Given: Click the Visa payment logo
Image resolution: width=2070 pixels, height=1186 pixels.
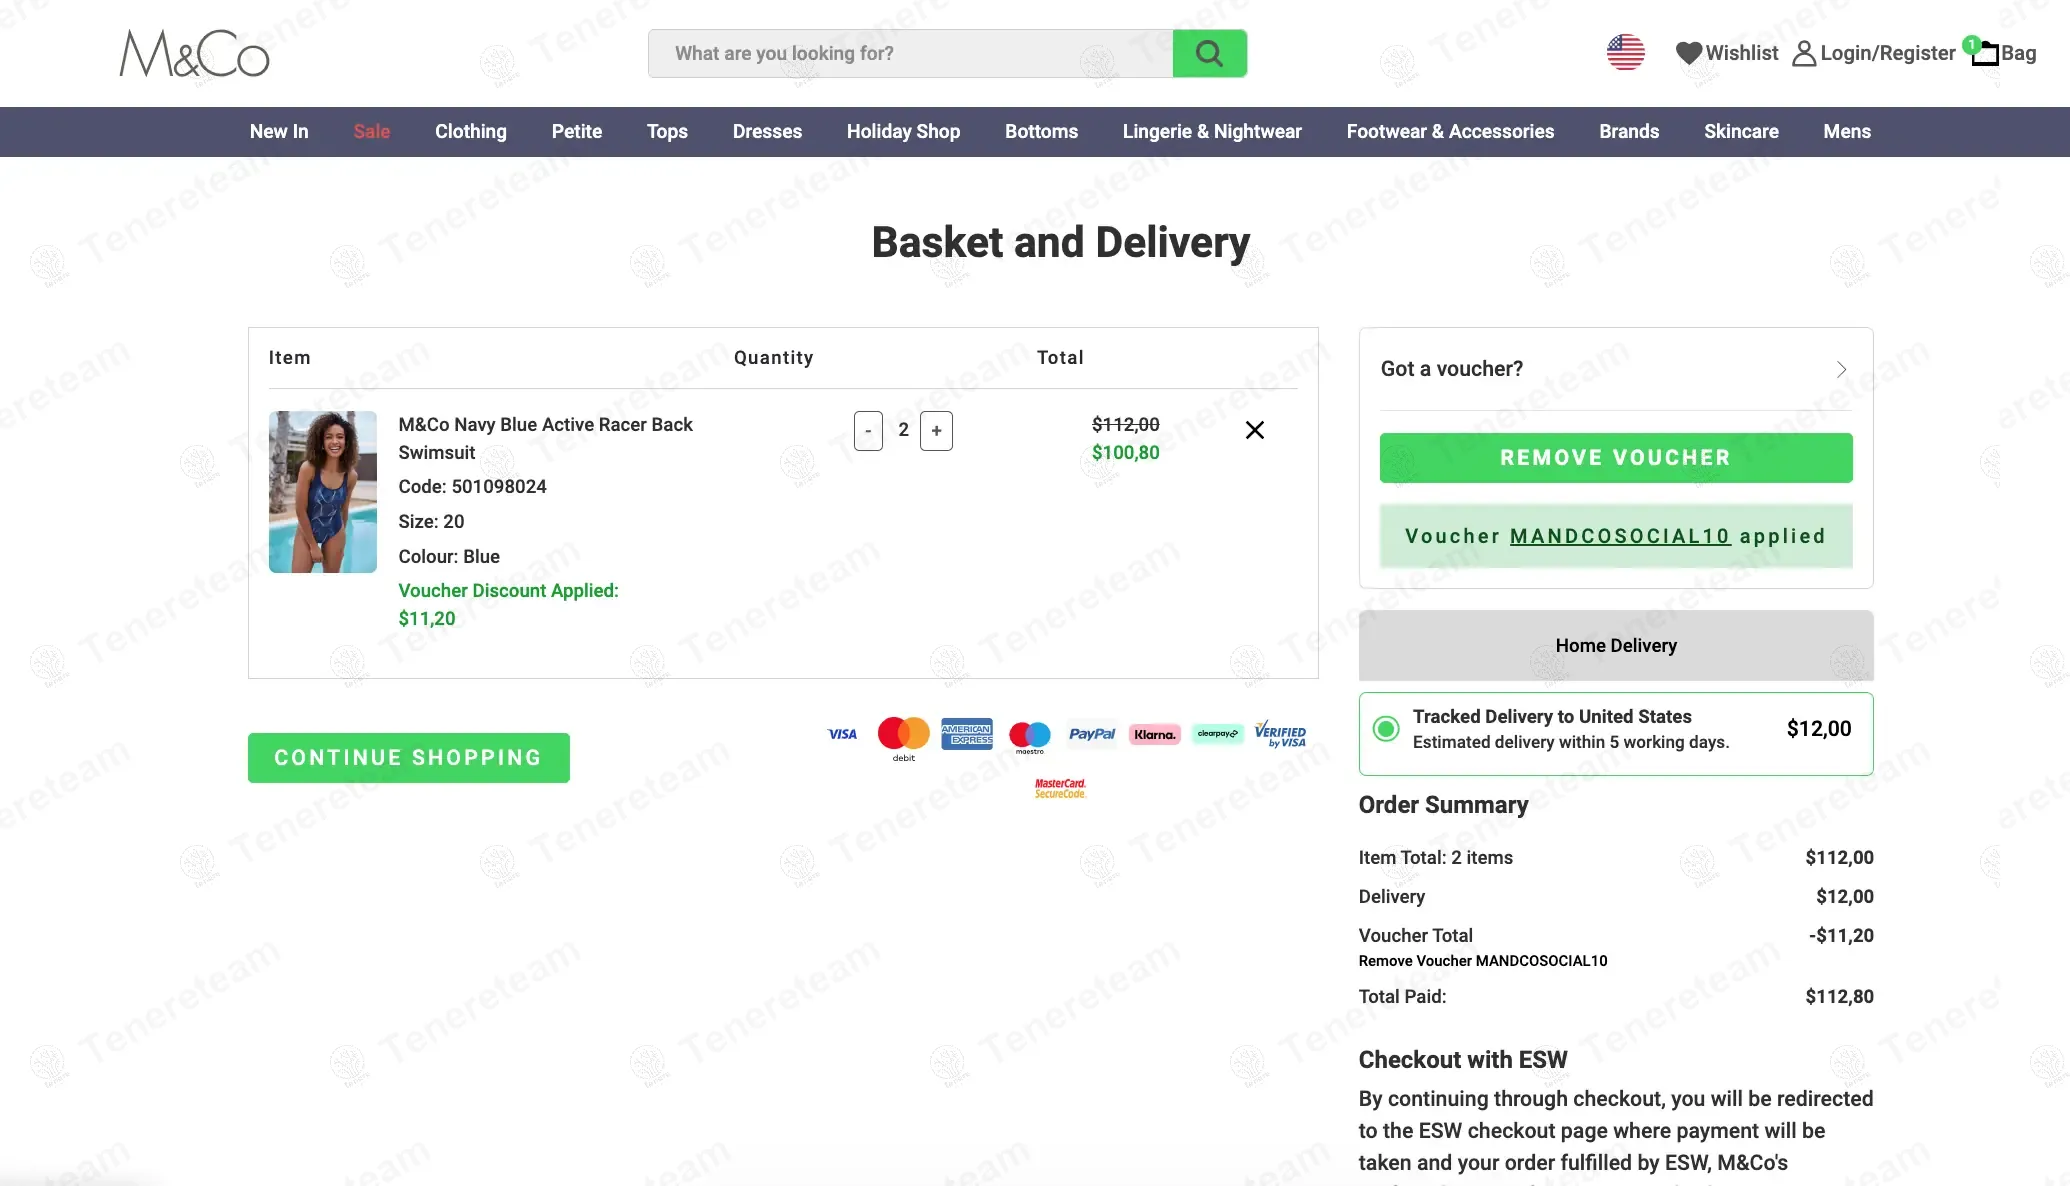Looking at the screenshot, I should pyautogui.click(x=842, y=734).
